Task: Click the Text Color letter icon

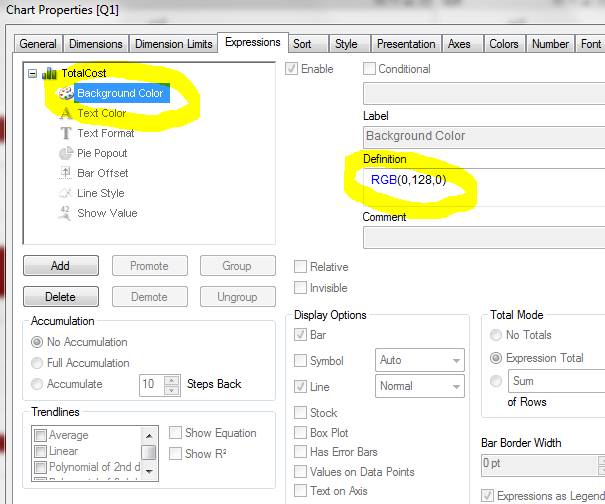Action: pyautogui.click(x=66, y=113)
